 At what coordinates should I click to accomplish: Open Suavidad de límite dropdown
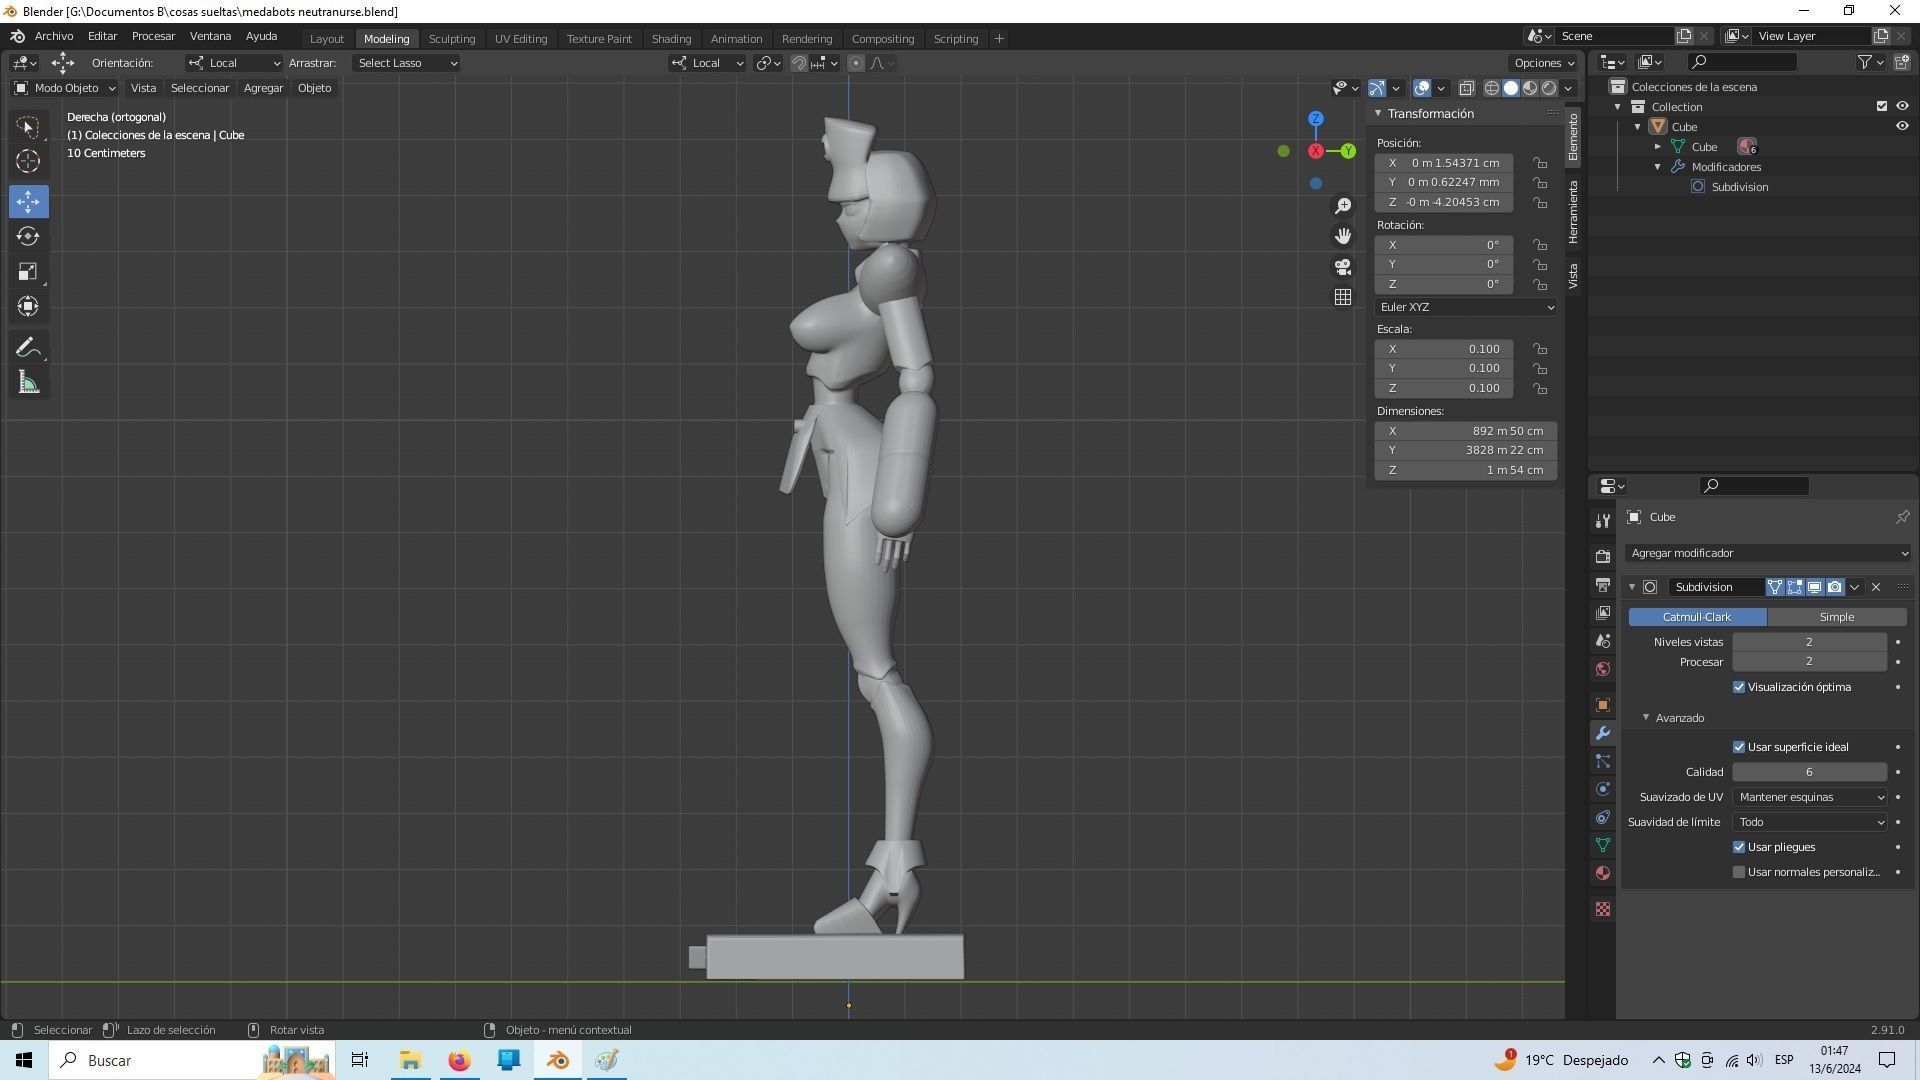tap(1810, 822)
